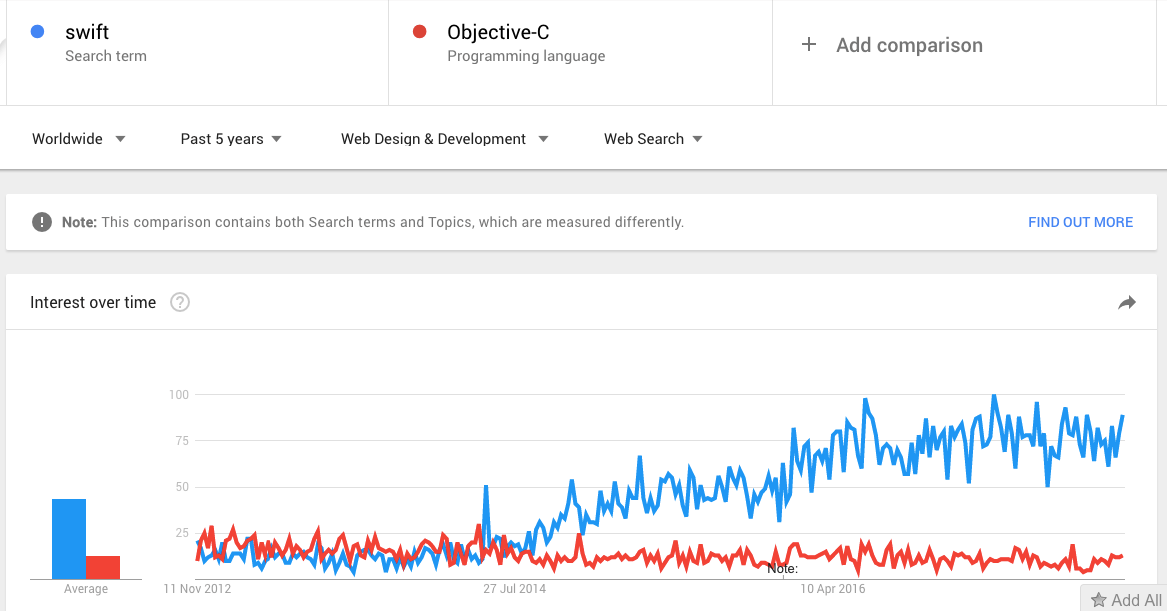Click the blue Average bar

69,539
